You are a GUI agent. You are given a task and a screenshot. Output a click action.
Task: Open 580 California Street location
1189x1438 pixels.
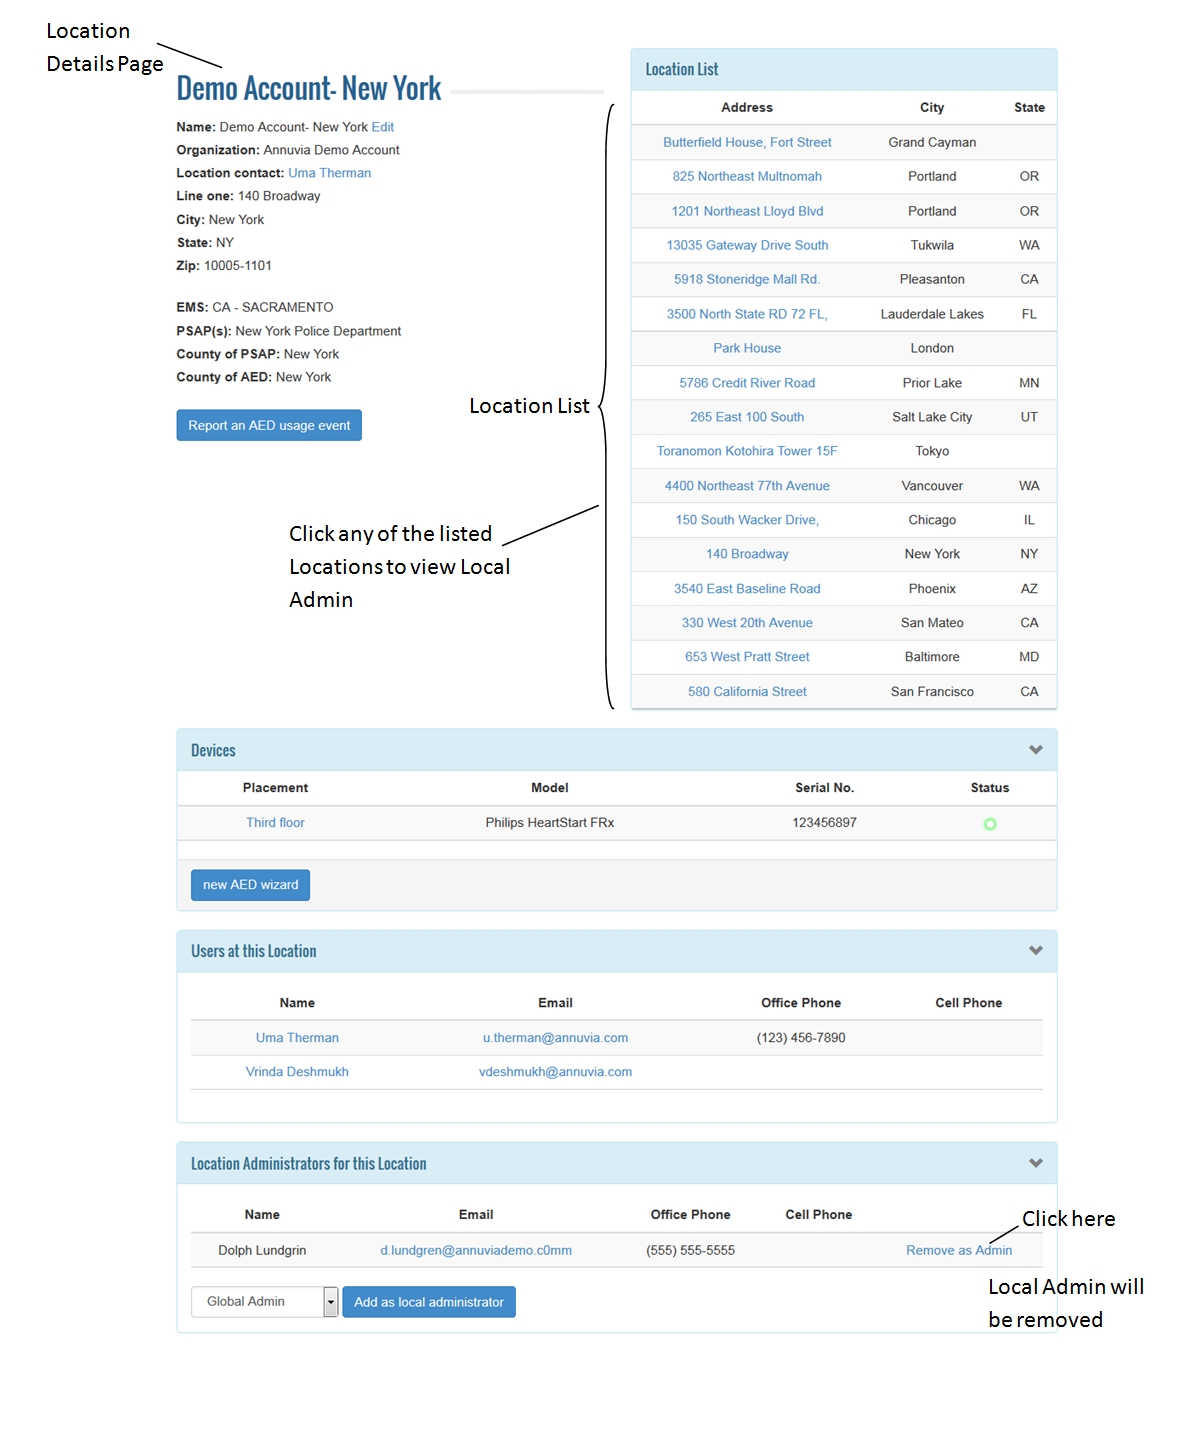(747, 692)
